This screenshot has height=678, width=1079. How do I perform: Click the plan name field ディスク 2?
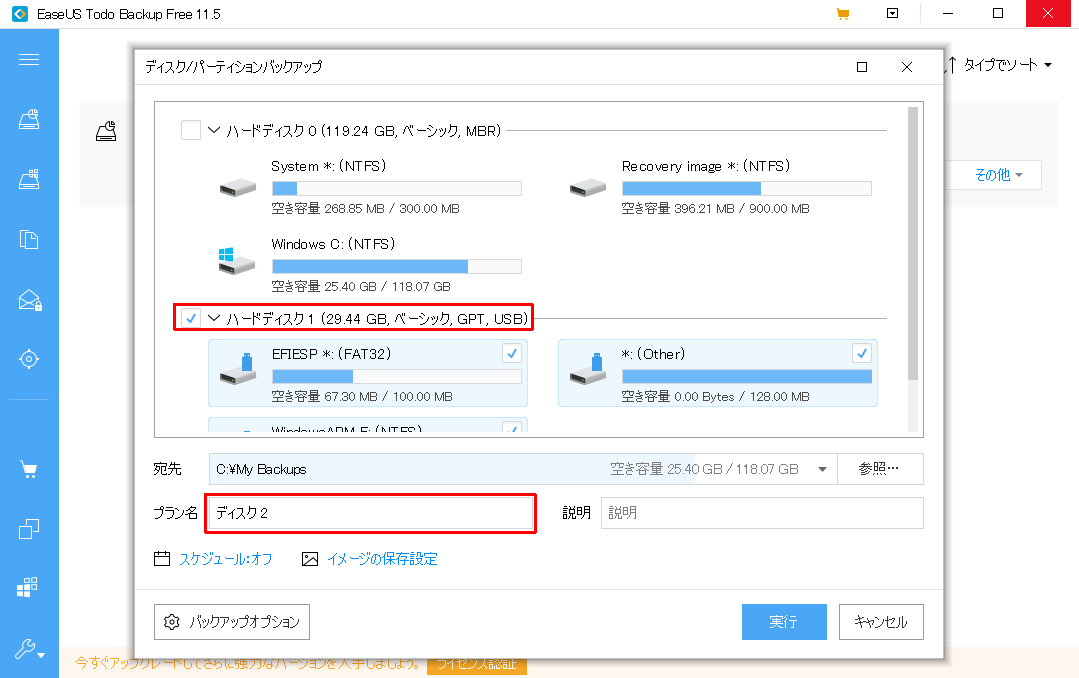(x=370, y=513)
